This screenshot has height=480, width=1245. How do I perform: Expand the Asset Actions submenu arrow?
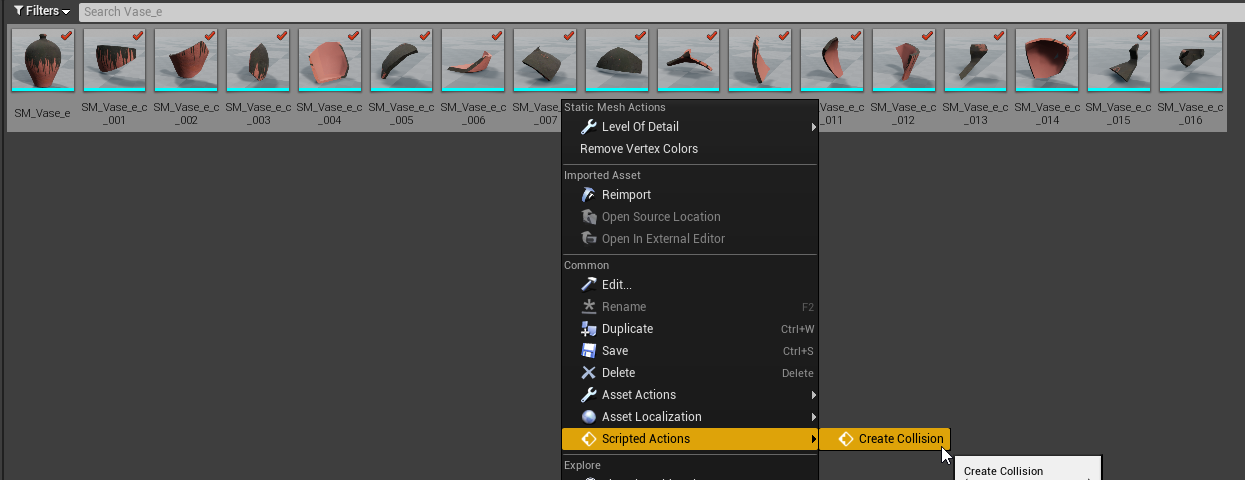(x=813, y=395)
